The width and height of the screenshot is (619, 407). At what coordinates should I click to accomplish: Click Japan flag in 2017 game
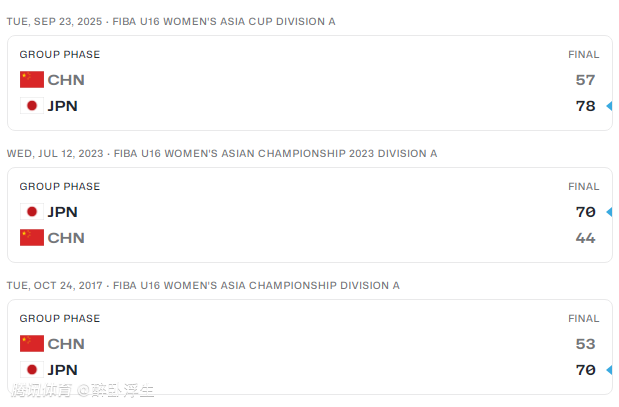pos(32,370)
